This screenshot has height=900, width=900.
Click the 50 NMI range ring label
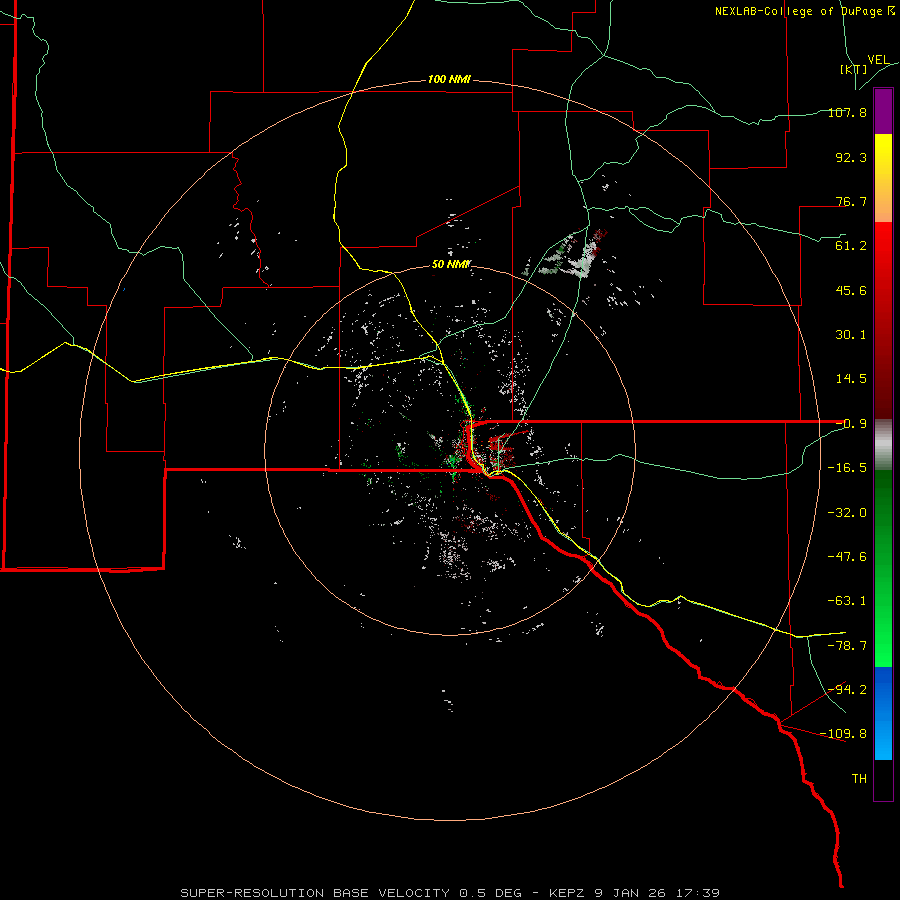click(451, 264)
